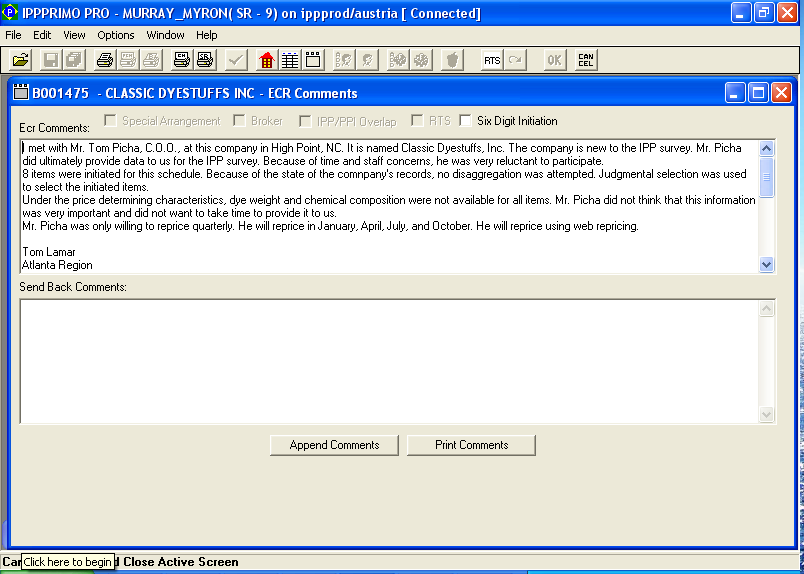Click the grayed checkmark toolbar icon
The width and height of the screenshot is (804, 574).
[236, 60]
